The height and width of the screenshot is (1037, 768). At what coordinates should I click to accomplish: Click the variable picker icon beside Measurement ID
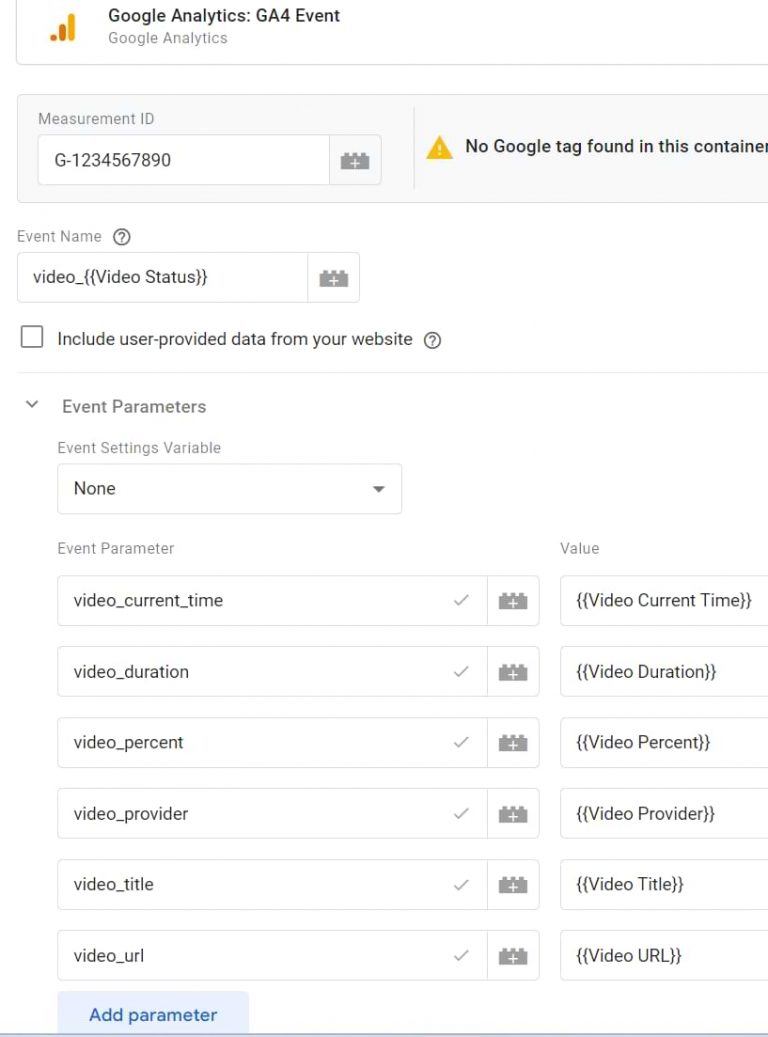(355, 160)
